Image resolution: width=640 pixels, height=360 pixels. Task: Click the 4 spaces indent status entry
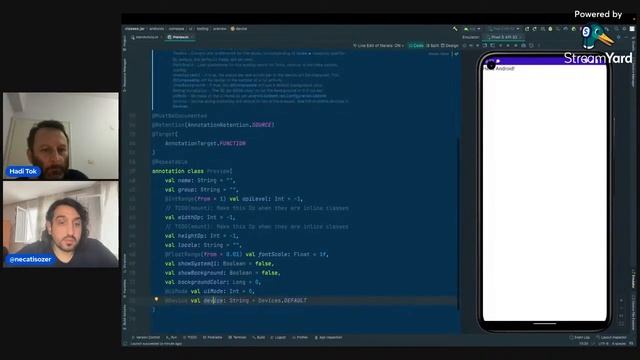(619, 344)
